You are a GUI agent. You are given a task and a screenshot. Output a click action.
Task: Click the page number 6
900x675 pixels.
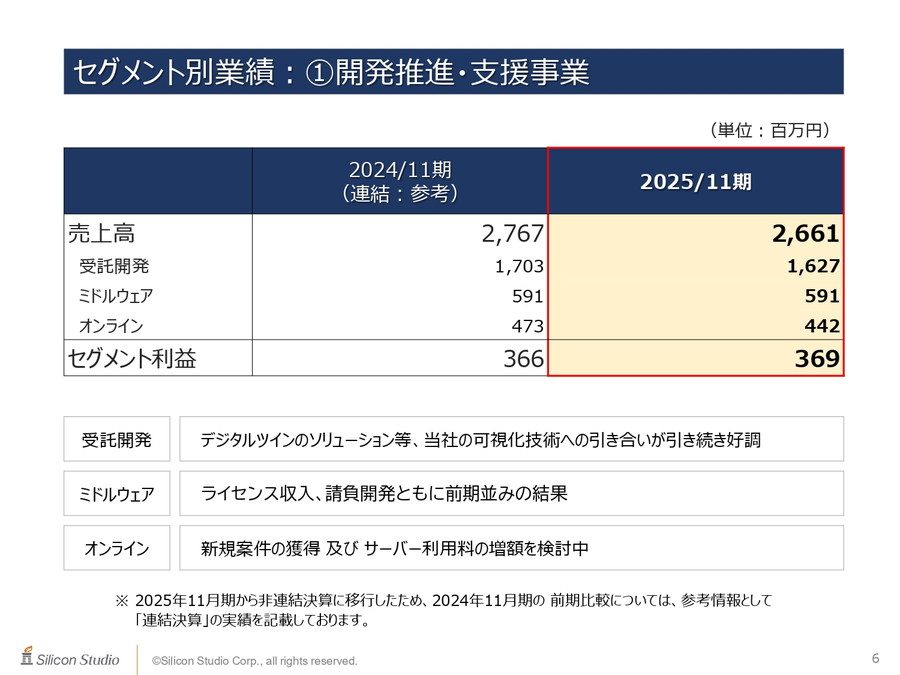pos(876,658)
